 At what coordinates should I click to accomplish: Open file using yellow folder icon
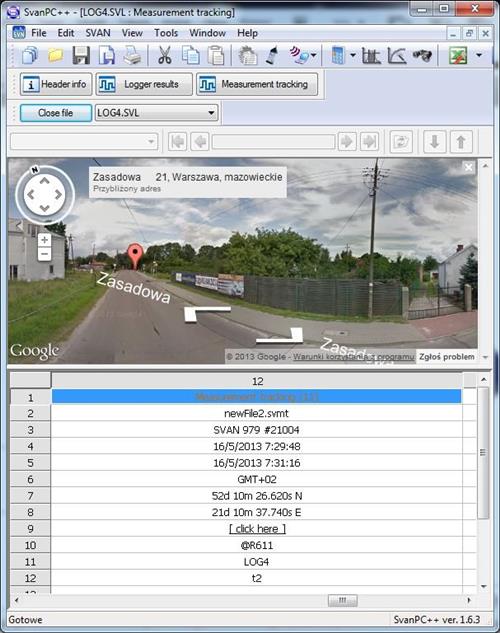coord(56,55)
